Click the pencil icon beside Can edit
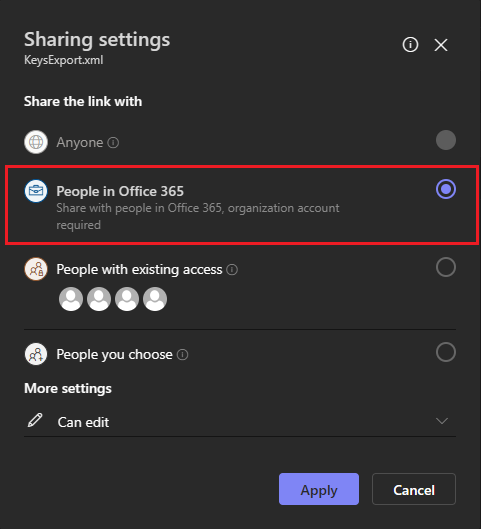481x529 pixels. point(35,420)
